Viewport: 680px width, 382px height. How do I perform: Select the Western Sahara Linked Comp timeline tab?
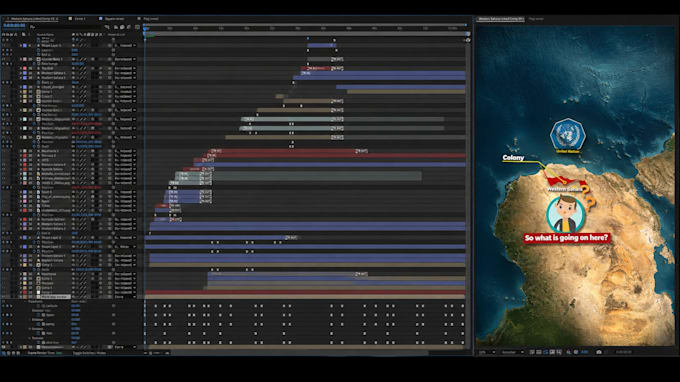tap(33, 19)
